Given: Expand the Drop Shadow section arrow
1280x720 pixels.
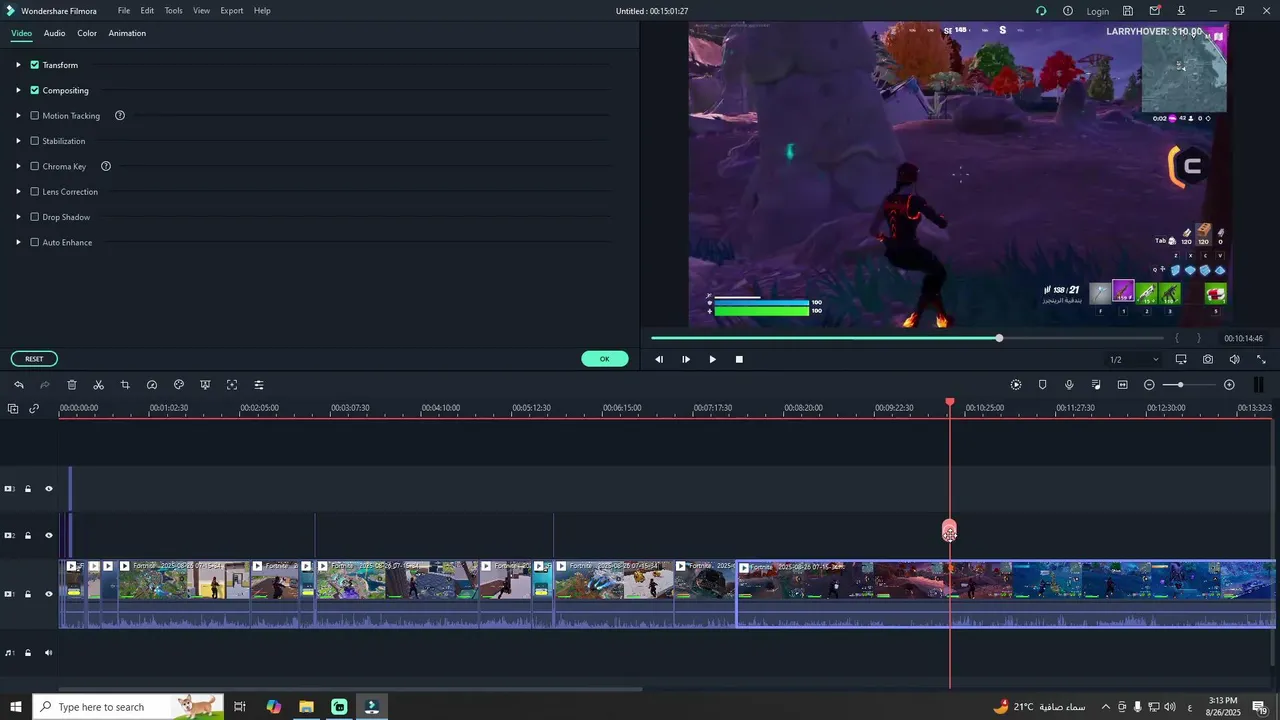Looking at the screenshot, I should 18,217.
